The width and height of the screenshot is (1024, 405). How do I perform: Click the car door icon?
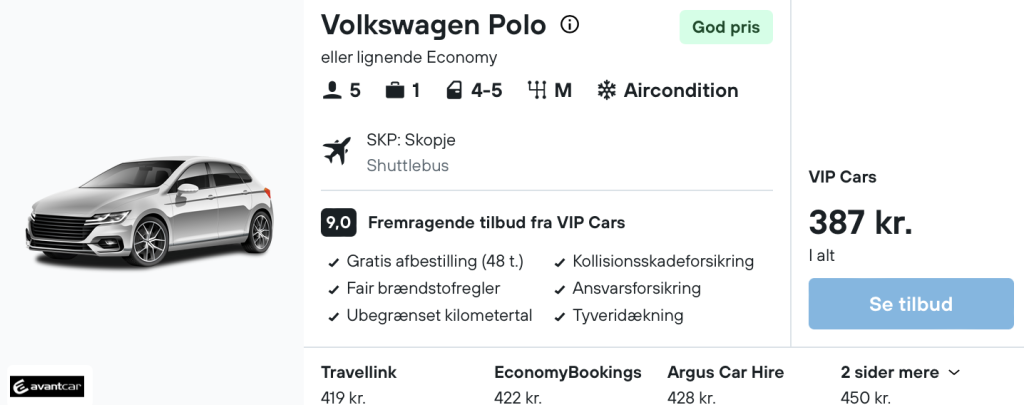pyautogui.click(x=454, y=91)
